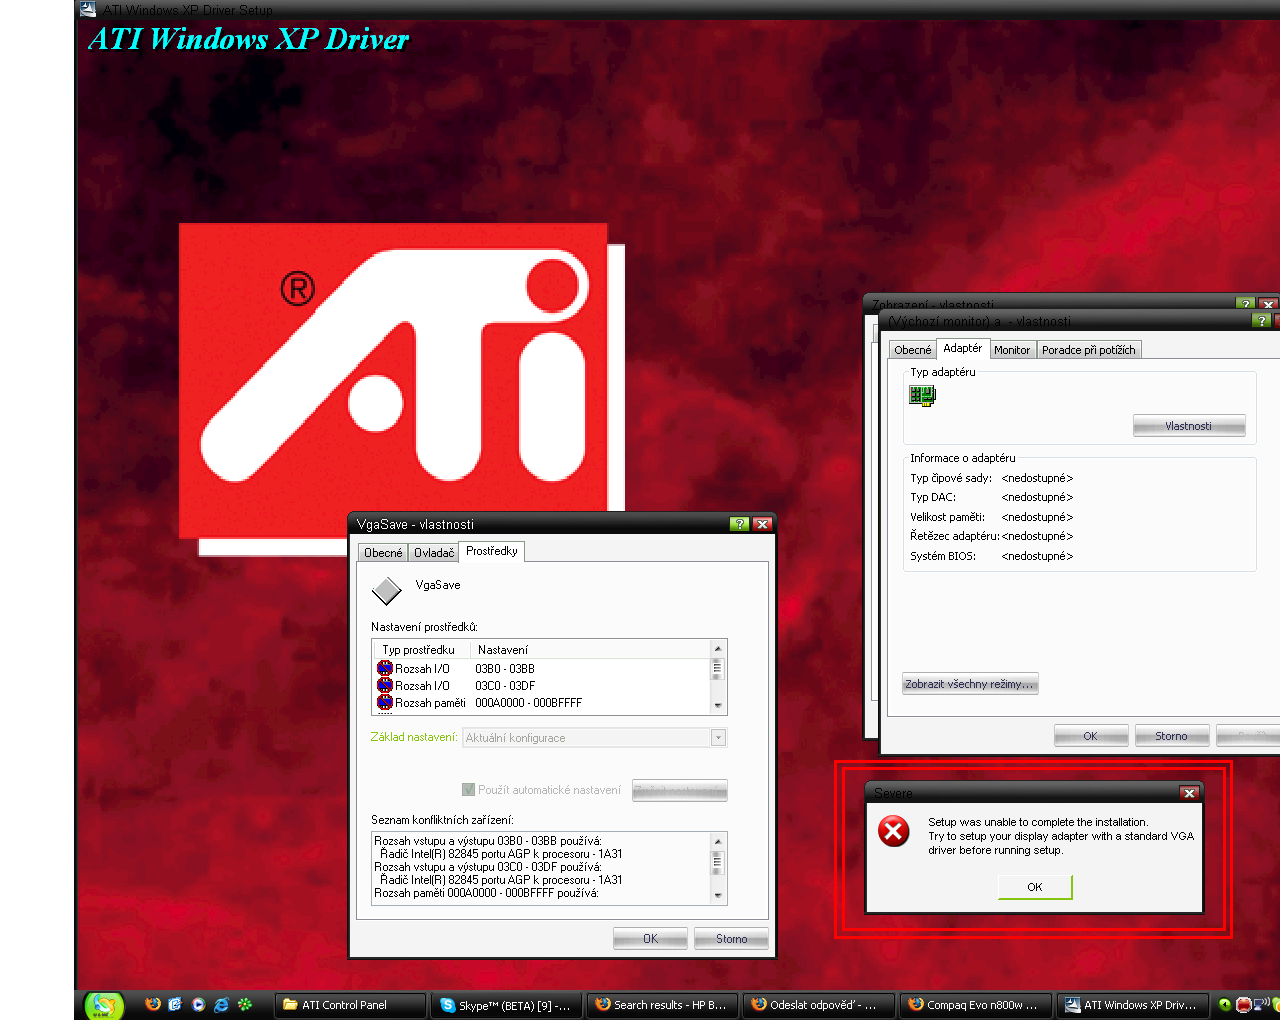Click the Firefox quick launch icon

pos(153,1004)
